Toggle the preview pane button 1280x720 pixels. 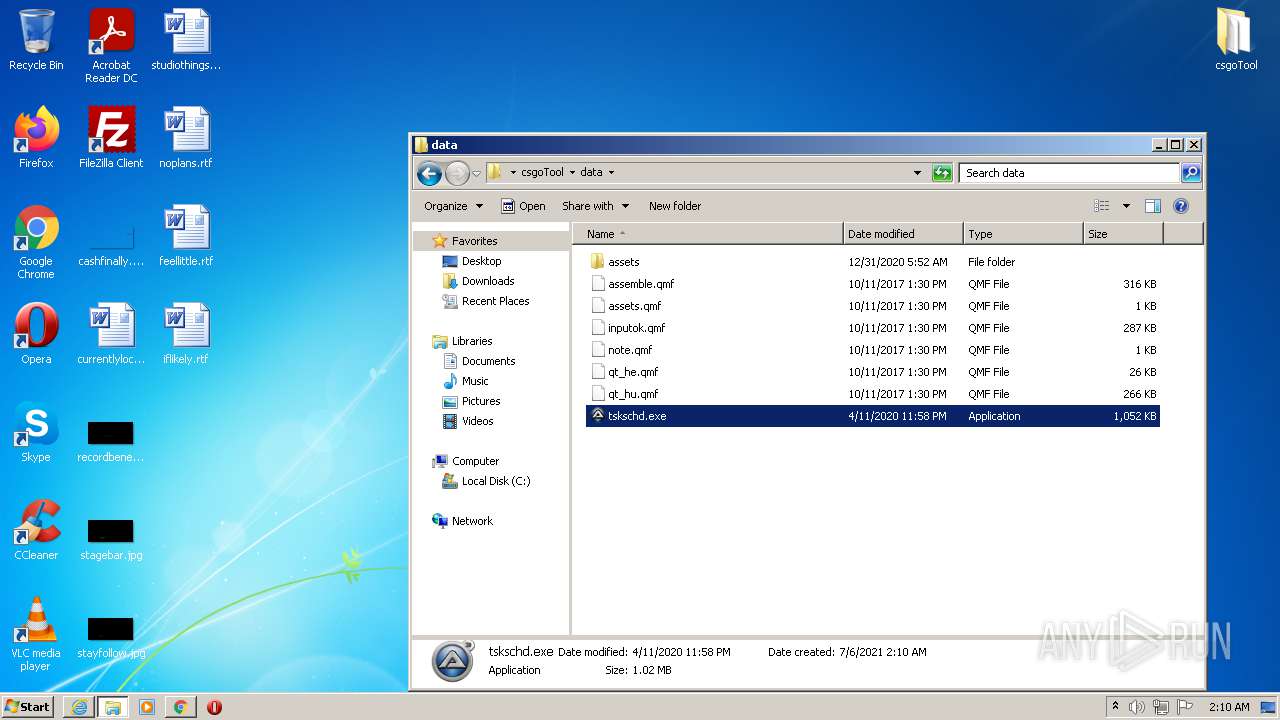tap(1153, 206)
